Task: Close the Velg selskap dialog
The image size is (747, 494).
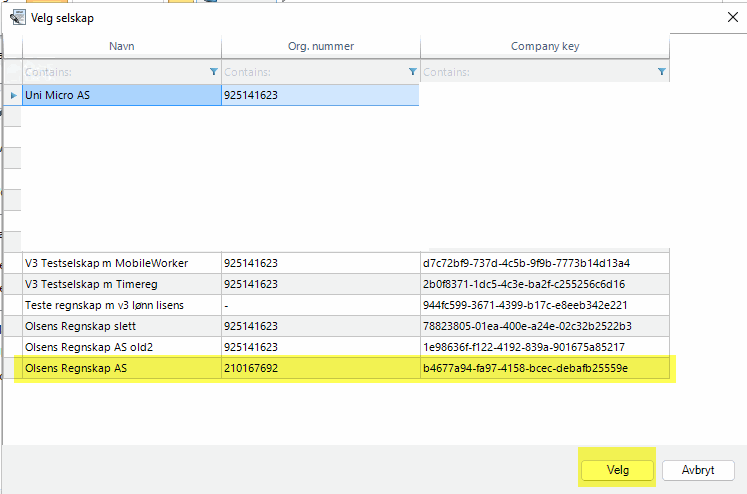Action: point(727,17)
